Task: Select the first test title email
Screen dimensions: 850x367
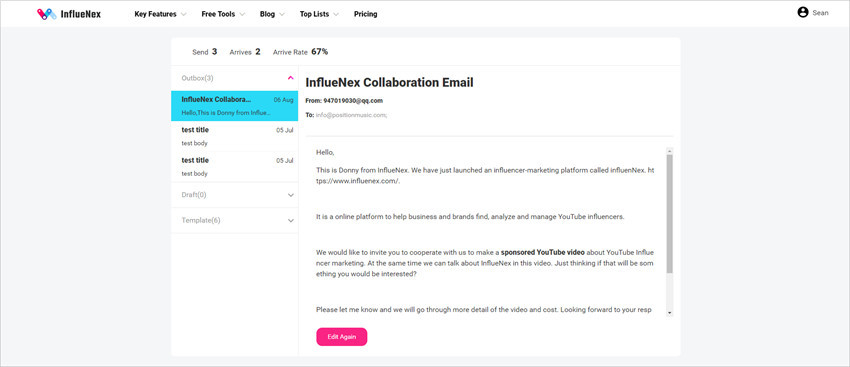Action: click(234, 136)
